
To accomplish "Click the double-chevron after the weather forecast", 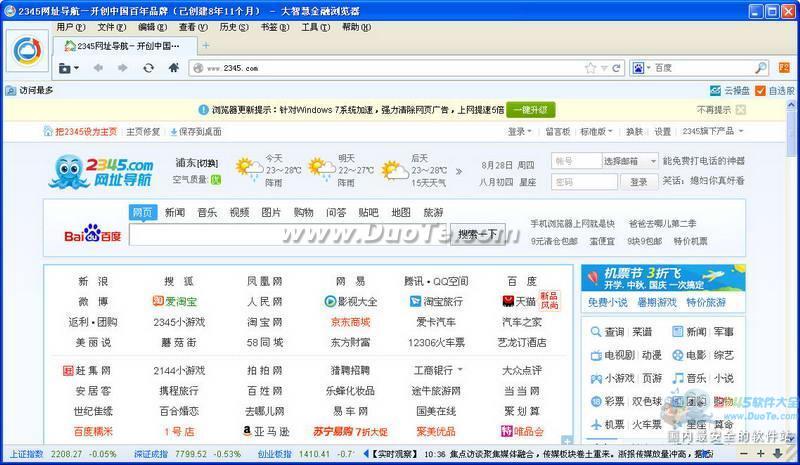I will point(459,172).
